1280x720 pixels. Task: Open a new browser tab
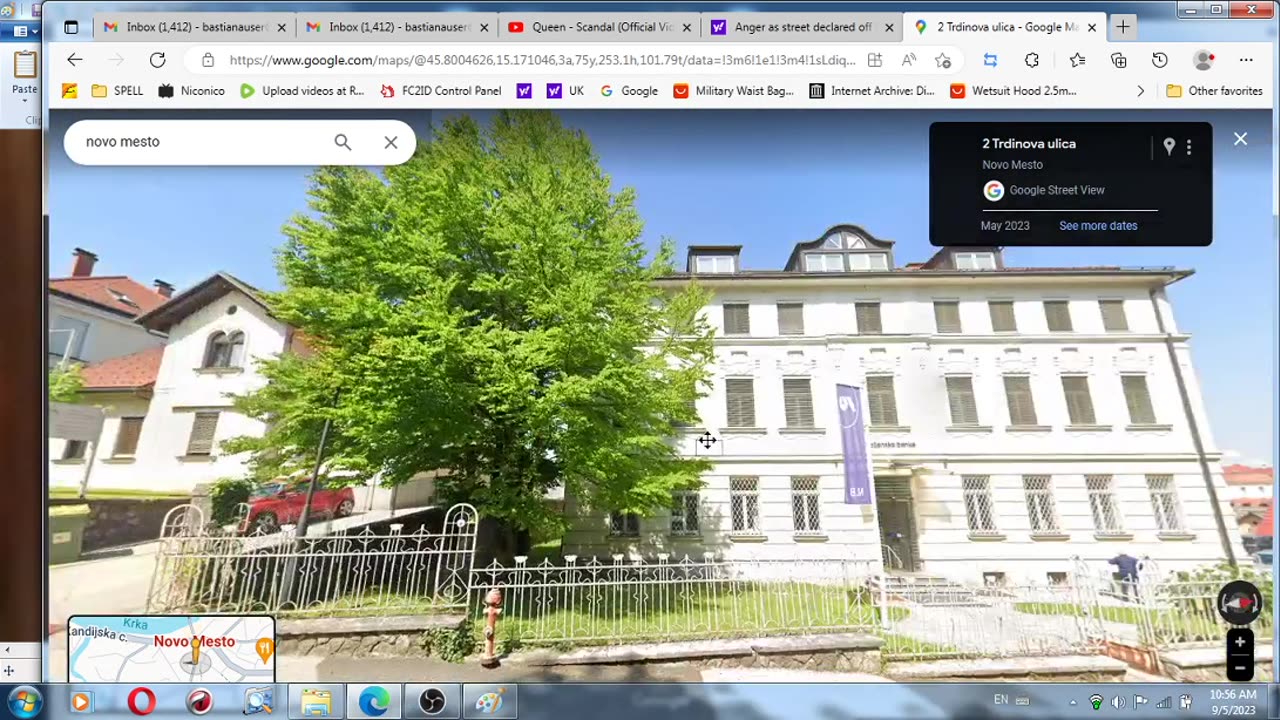(x=1123, y=27)
